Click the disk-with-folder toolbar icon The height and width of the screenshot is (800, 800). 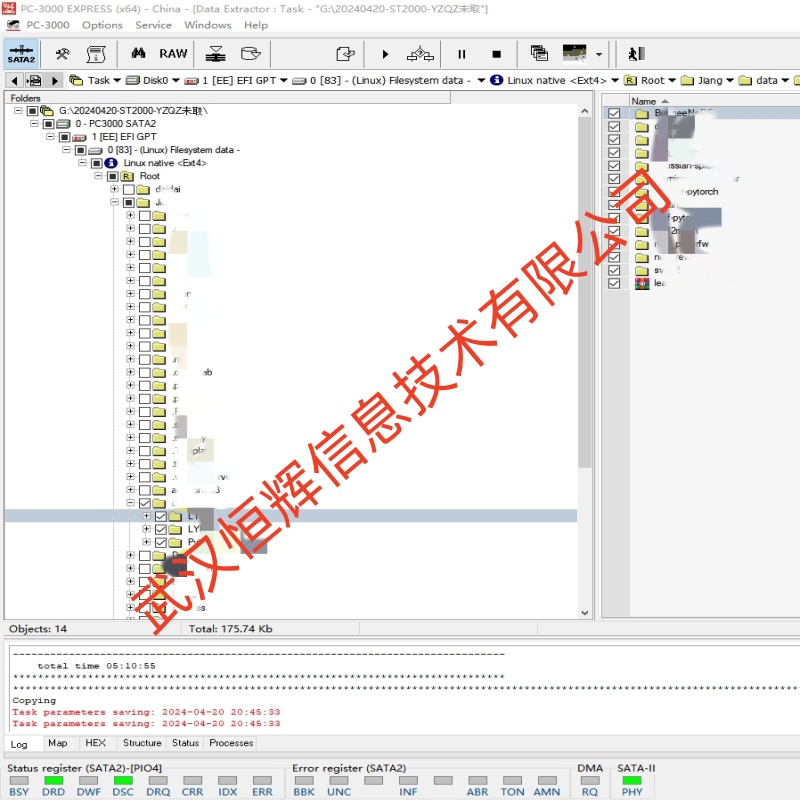[x=251, y=54]
